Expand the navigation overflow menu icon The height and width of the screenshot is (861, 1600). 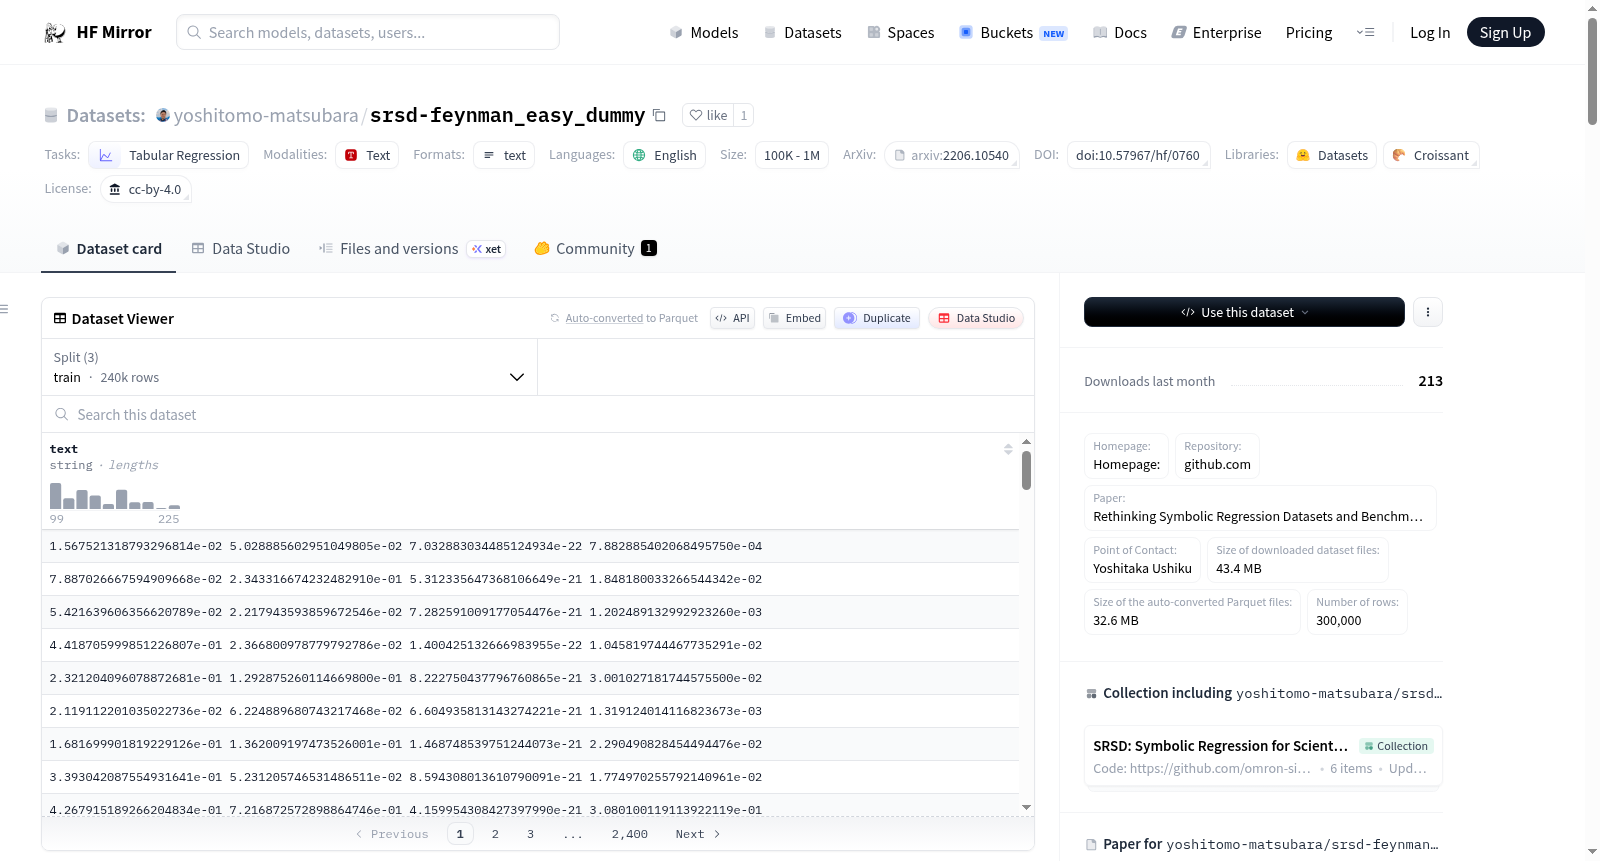tap(1365, 33)
